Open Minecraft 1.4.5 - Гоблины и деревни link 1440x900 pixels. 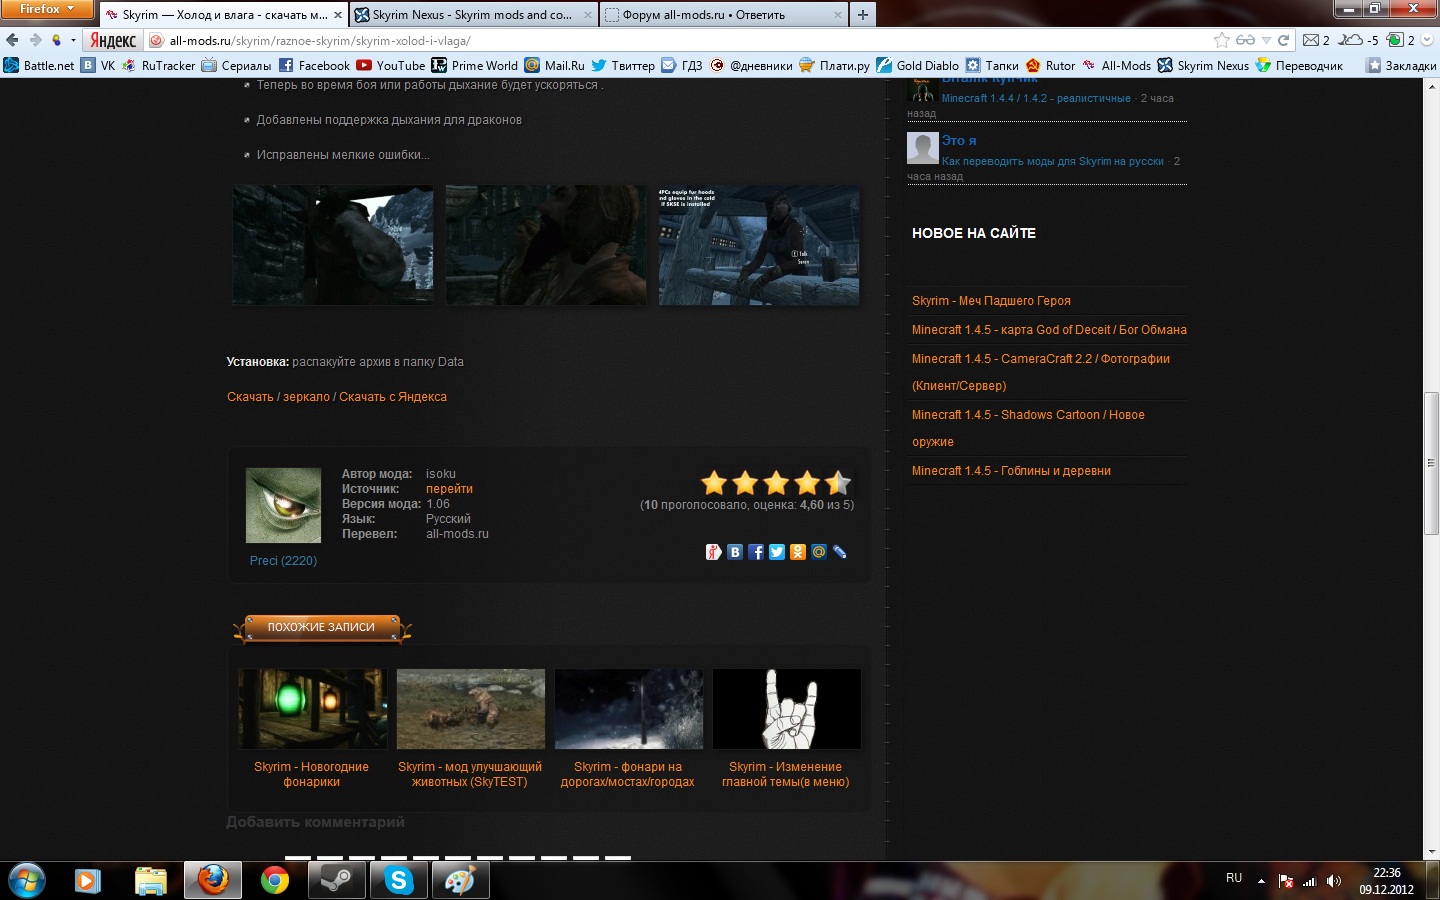[x=1011, y=471]
